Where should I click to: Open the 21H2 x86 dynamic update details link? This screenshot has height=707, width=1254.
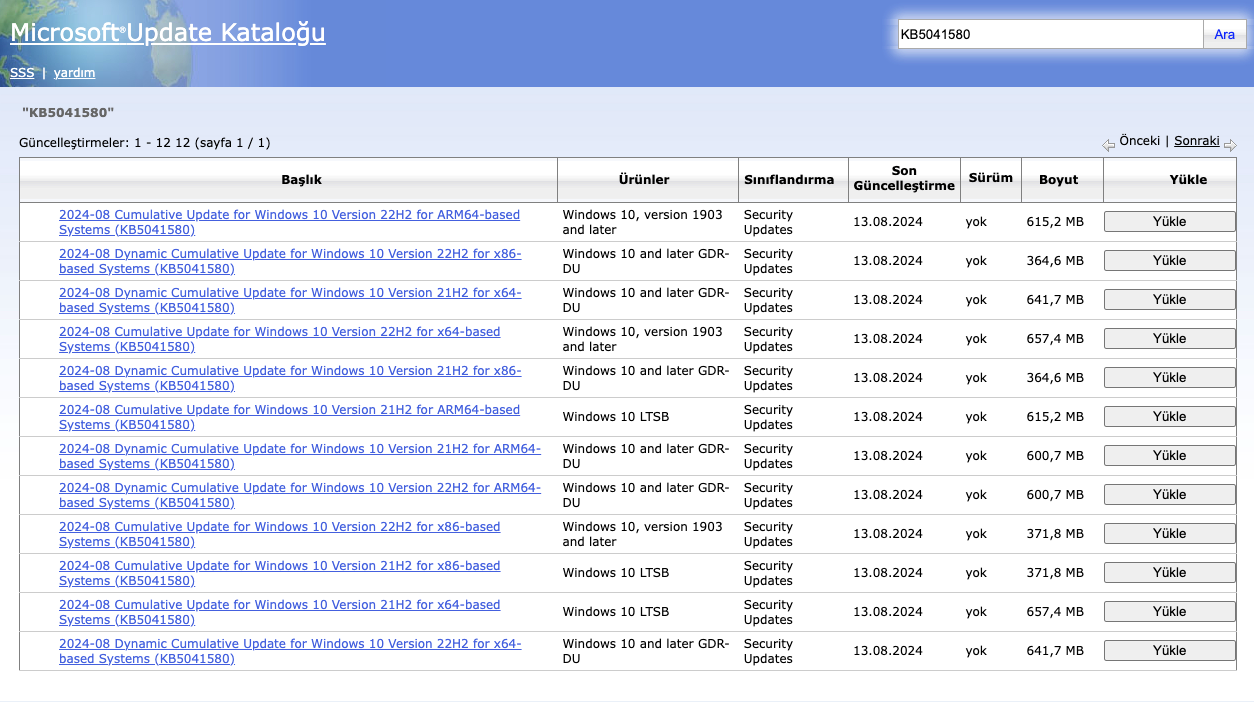(289, 377)
